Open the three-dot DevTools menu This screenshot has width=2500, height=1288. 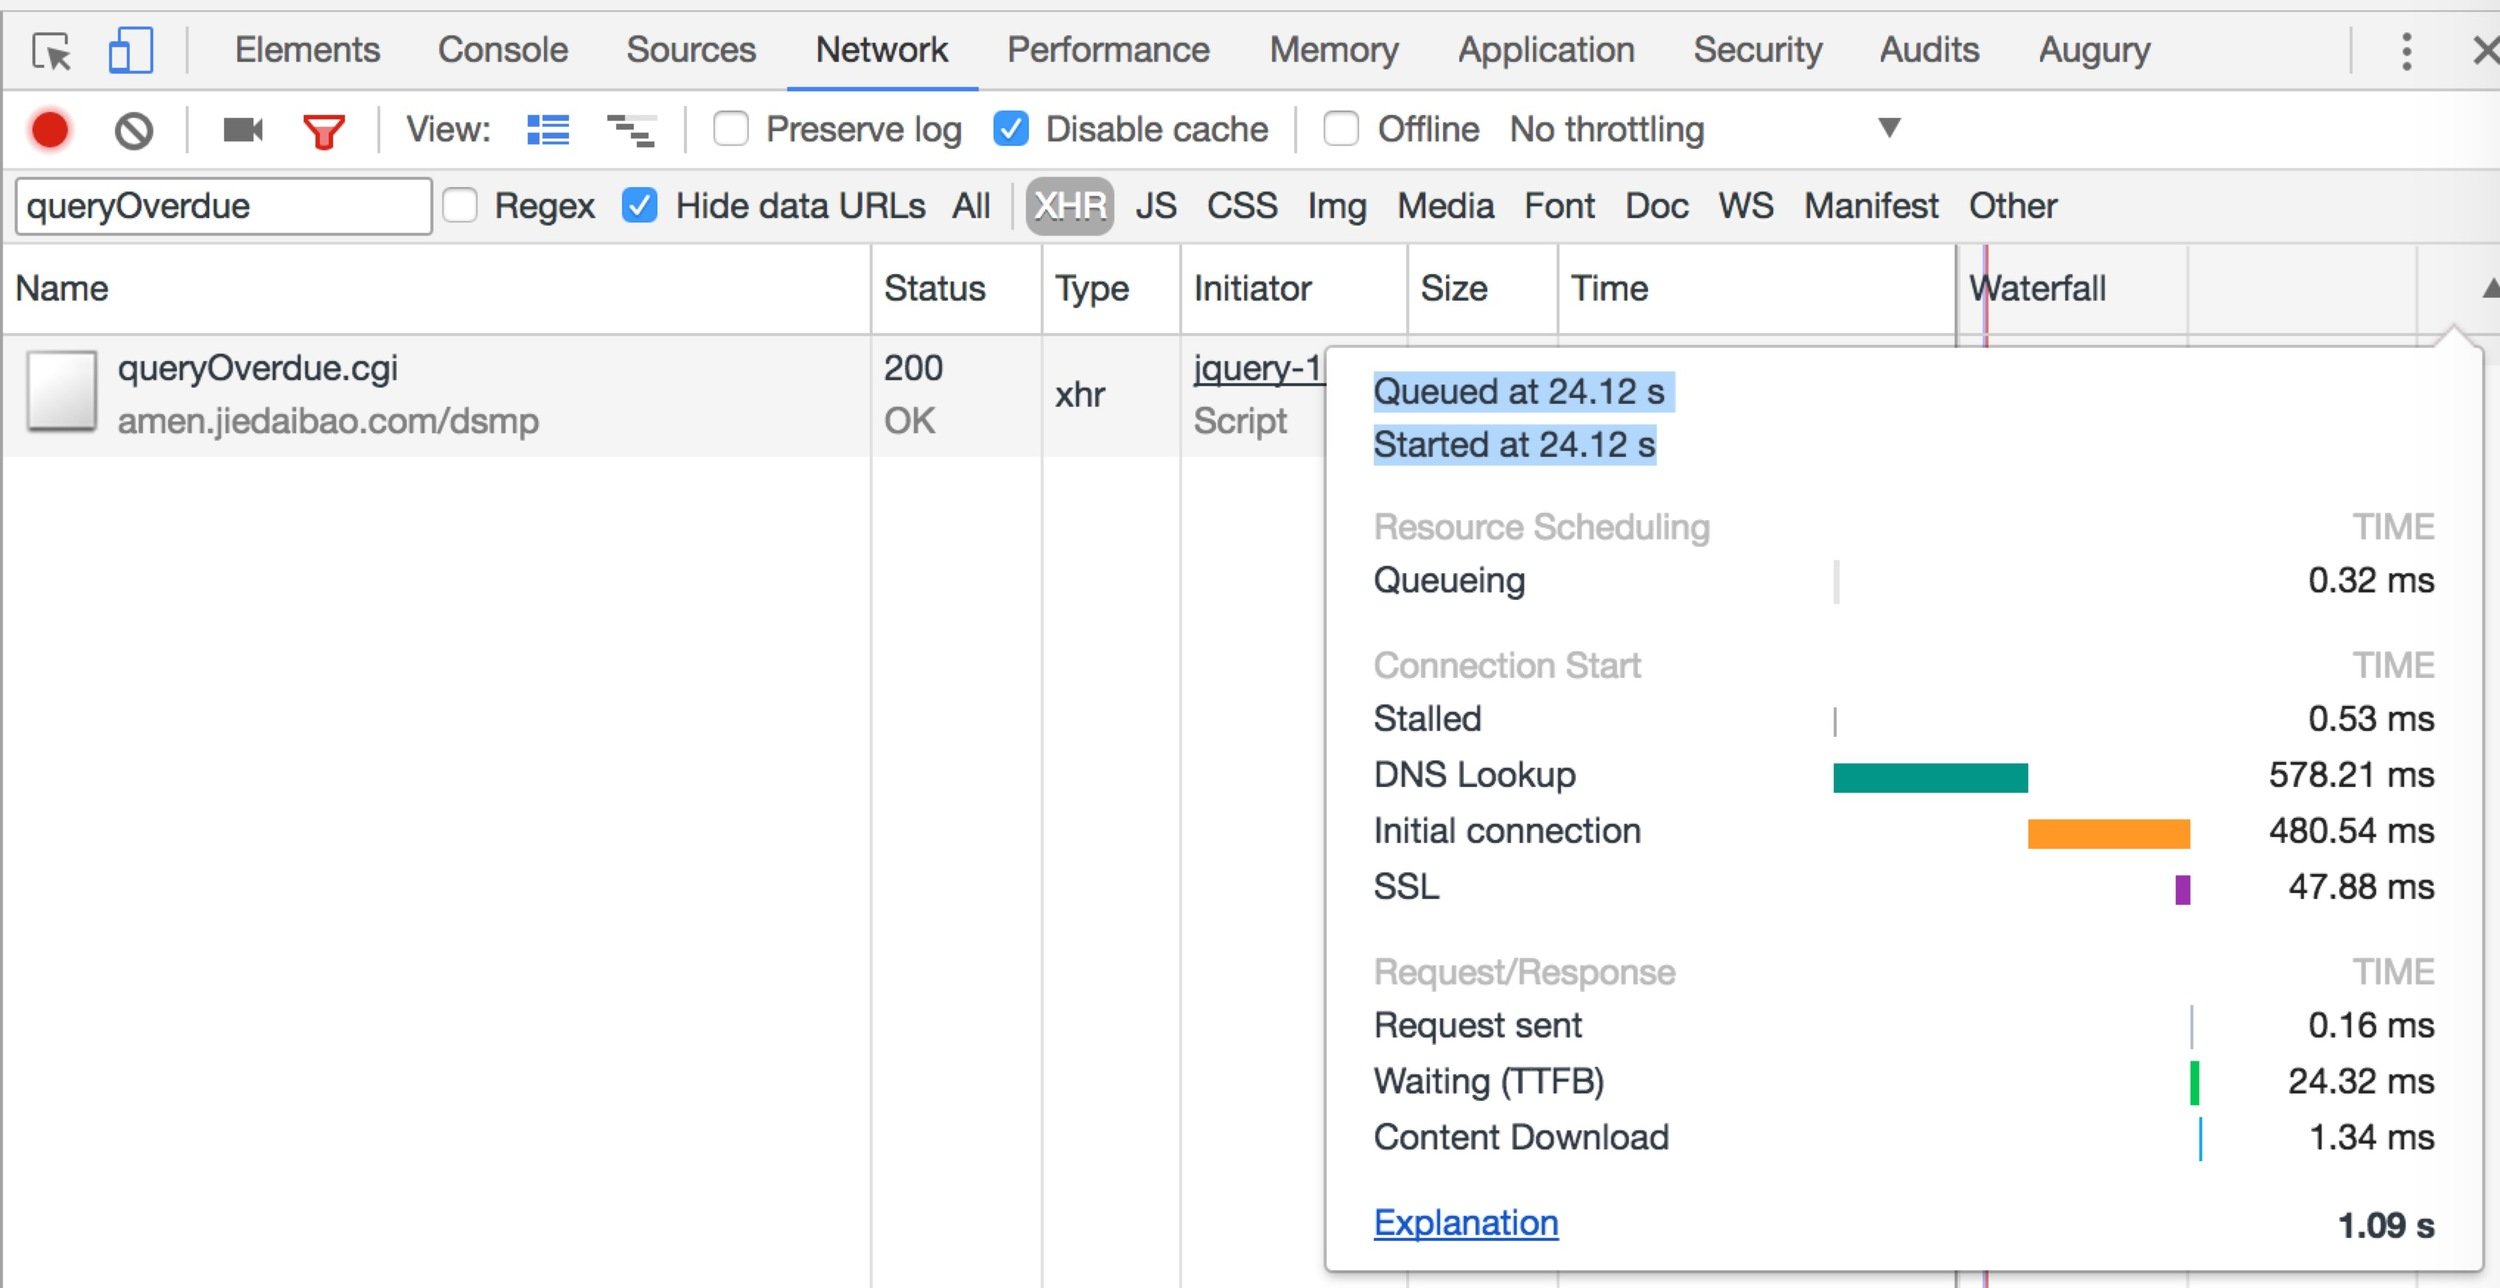click(2406, 50)
